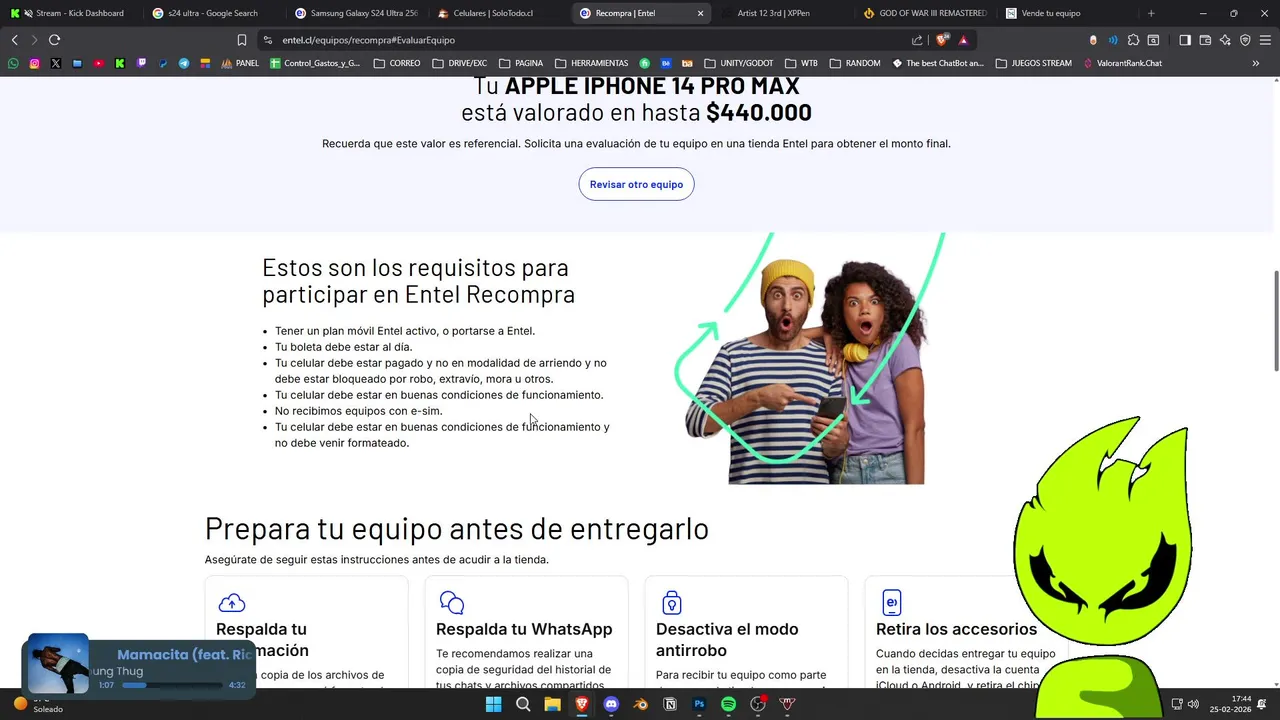The height and width of the screenshot is (720, 1280).
Task: Click the Revisar otro equipo button
Action: pyautogui.click(x=636, y=184)
